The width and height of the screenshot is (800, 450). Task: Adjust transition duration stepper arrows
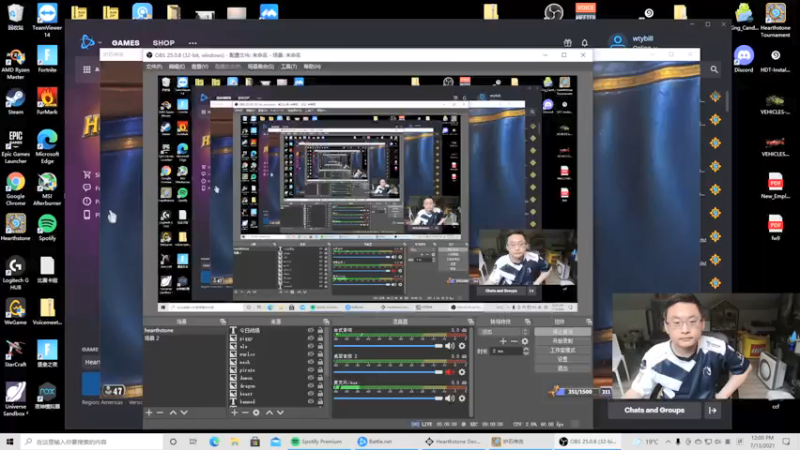(526, 351)
